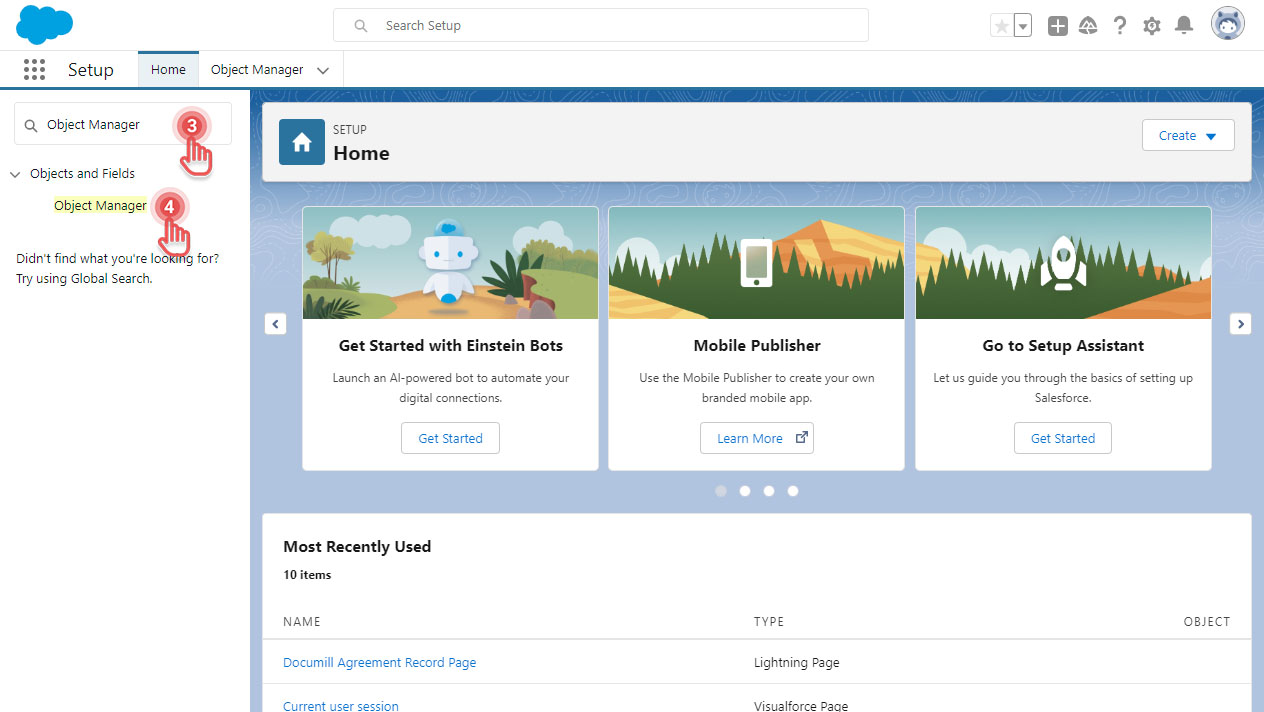Click the Salesforce cloud logo
1264x712 pixels.
tap(44, 24)
